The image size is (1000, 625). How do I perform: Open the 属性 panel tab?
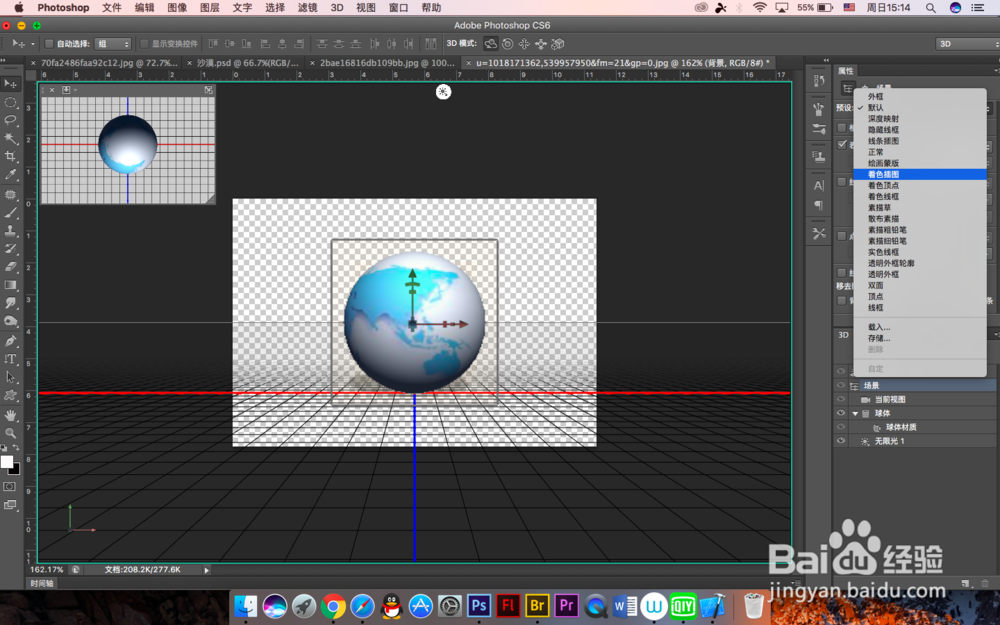[846, 70]
